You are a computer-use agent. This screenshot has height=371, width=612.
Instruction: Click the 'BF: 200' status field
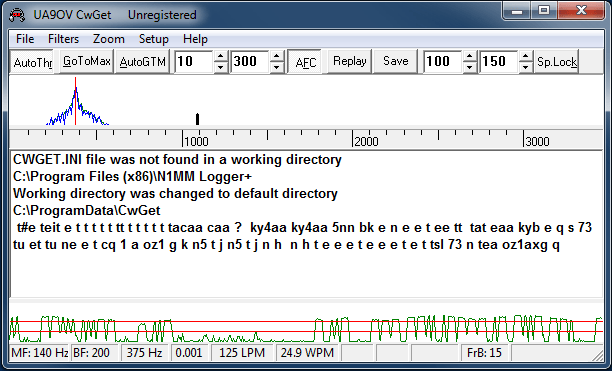click(94, 353)
